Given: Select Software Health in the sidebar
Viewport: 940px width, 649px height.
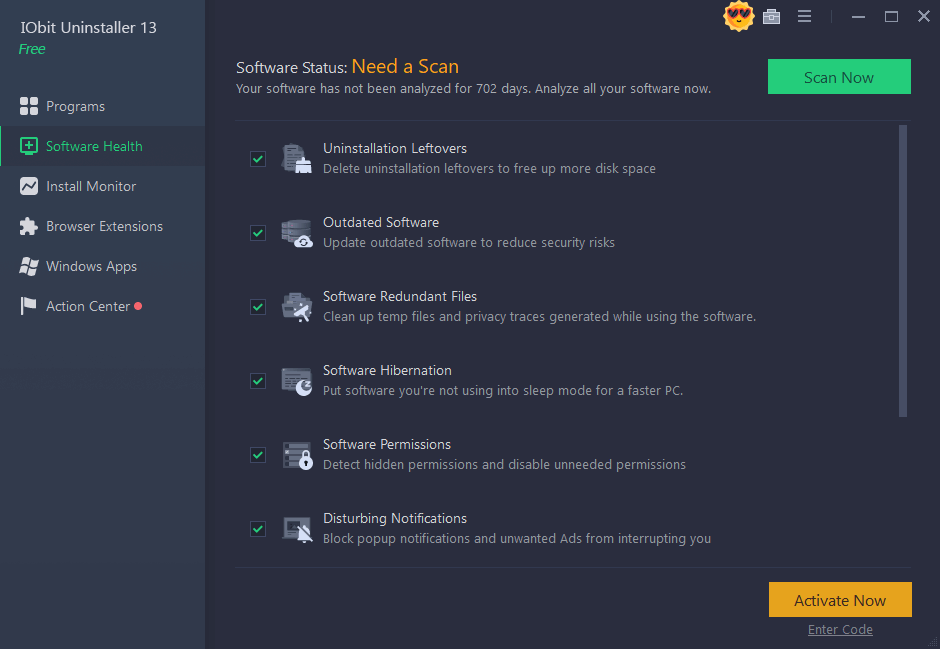Looking at the screenshot, I should coord(103,146).
